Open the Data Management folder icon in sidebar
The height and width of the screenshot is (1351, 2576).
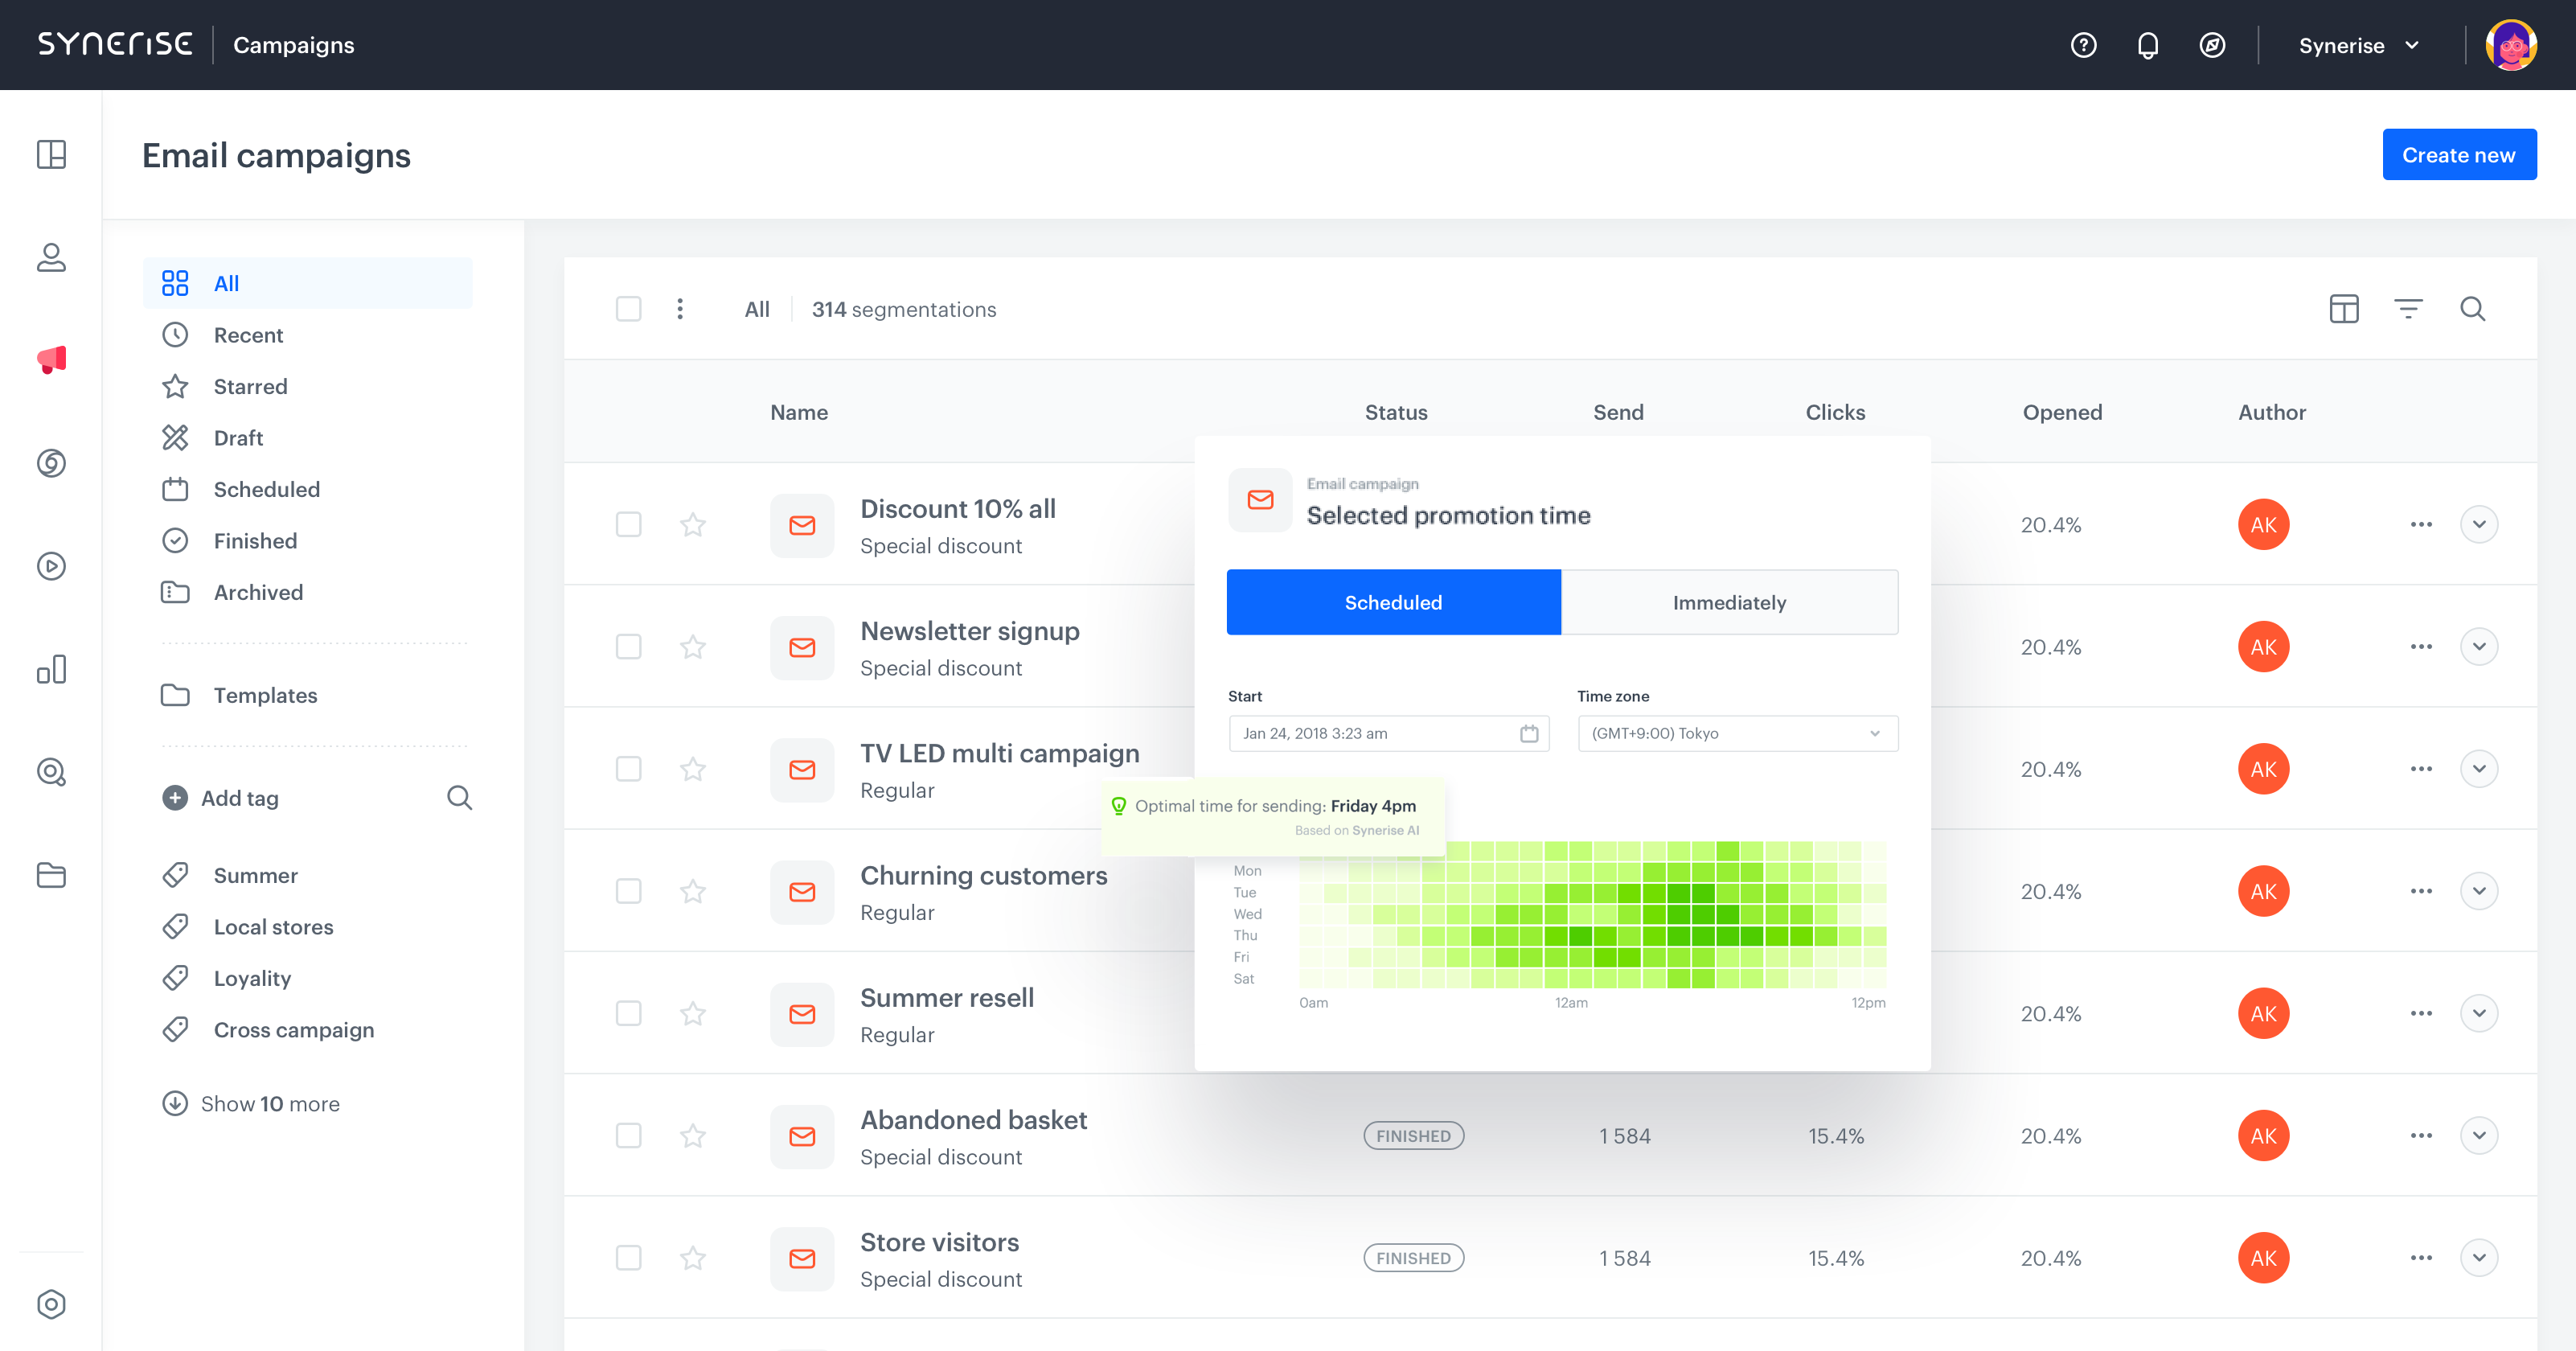(51, 875)
